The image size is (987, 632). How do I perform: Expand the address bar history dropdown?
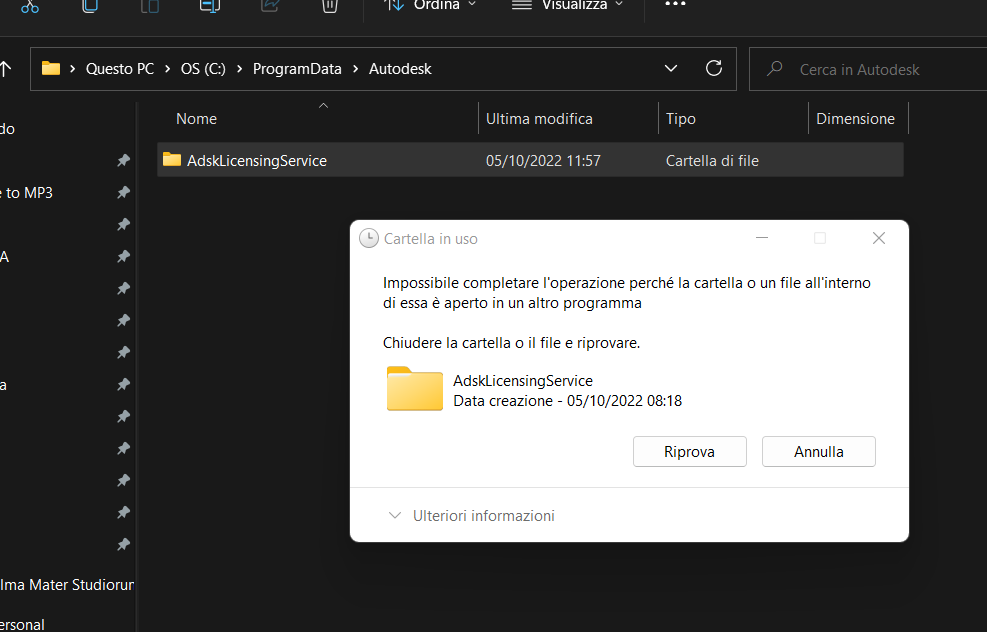point(671,69)
